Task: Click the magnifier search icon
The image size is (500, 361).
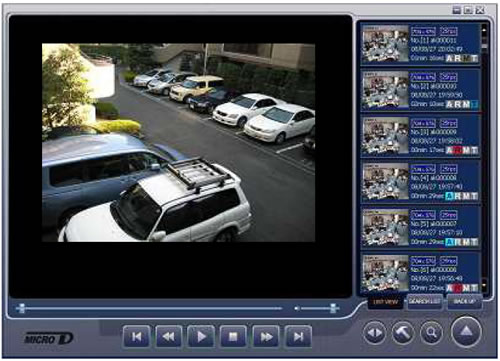Action: coord(432,332)
